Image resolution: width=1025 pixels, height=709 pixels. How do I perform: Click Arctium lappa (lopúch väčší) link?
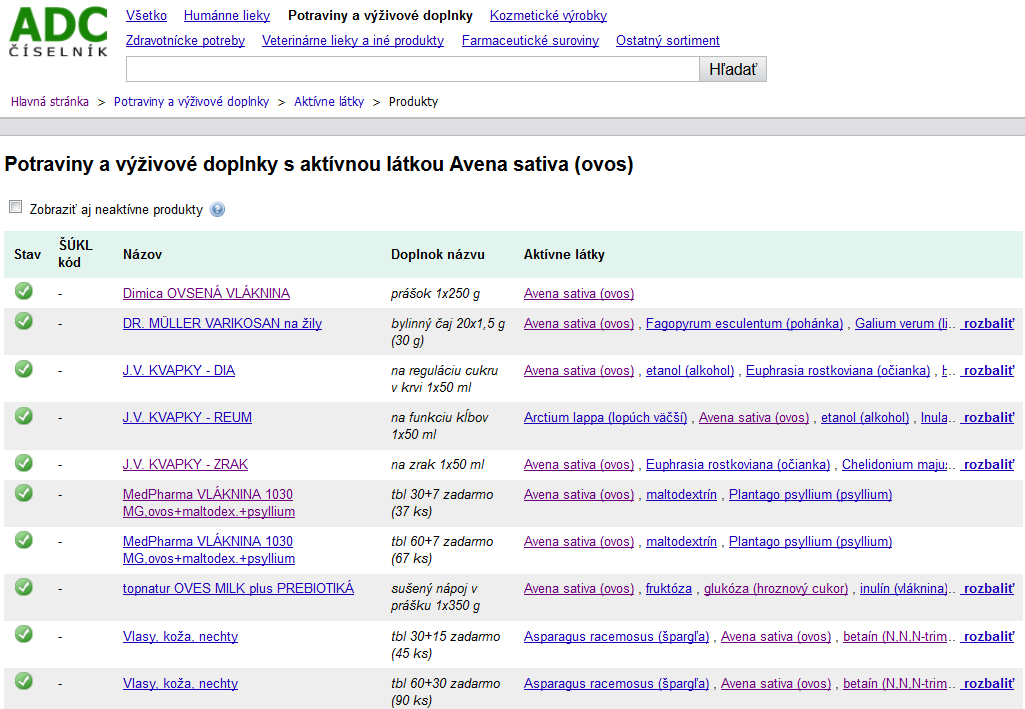click(605, 418)
